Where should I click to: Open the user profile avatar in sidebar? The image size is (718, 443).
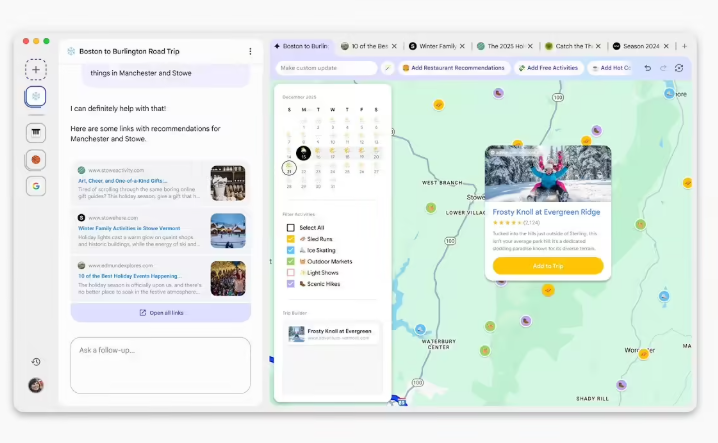tap(36, 385)
